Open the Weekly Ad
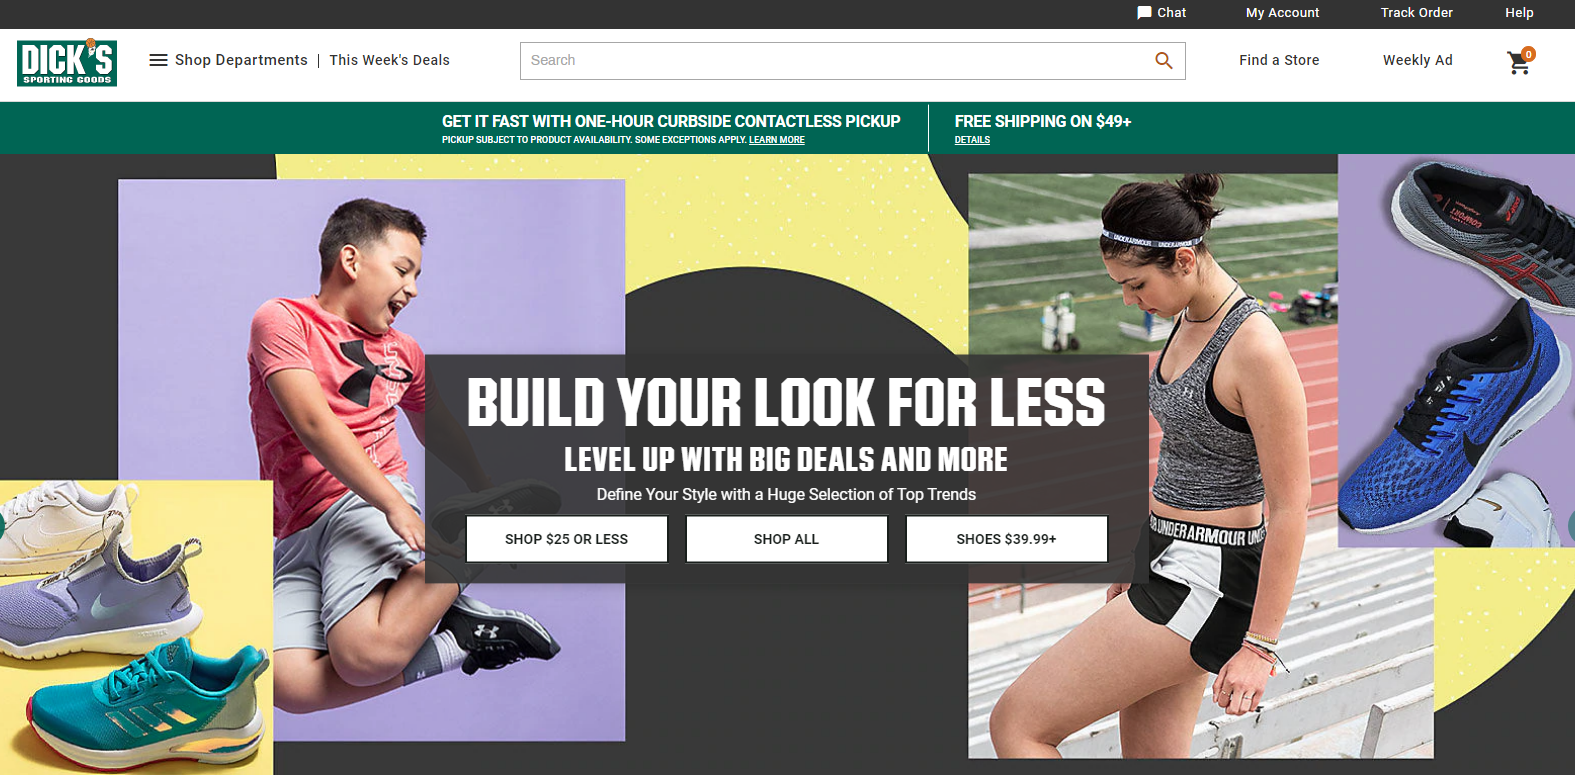 pos(1417,60)
